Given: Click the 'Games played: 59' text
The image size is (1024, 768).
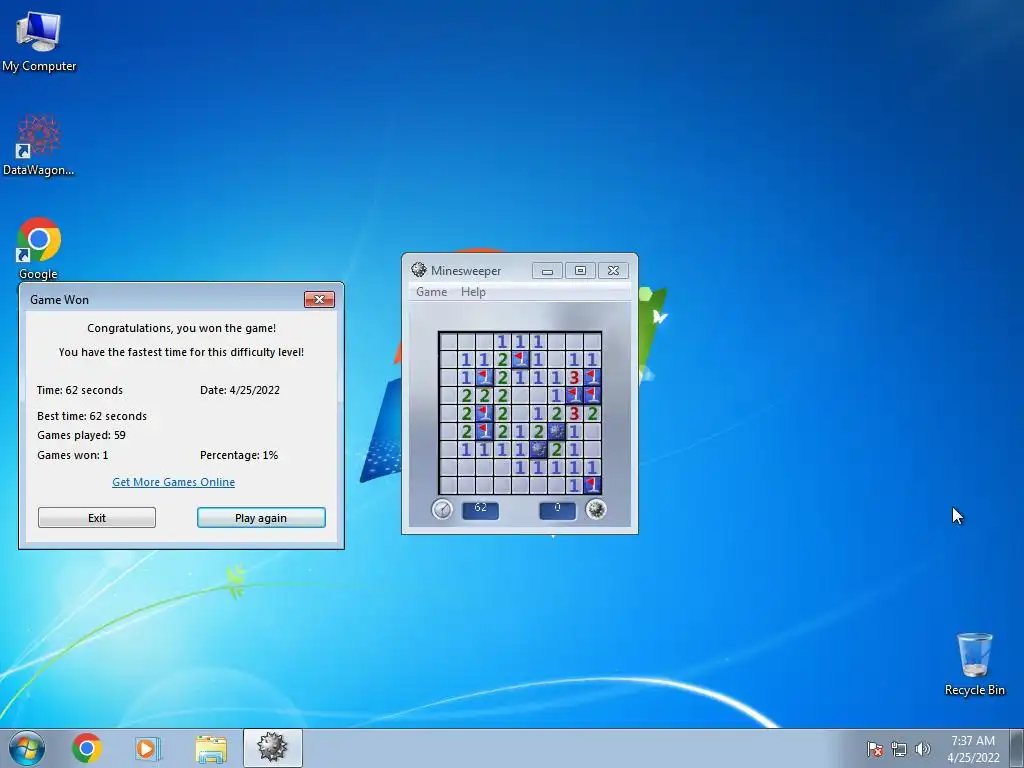Looking at the screenshot, I should pyautogui.click(x=81, y=435).
